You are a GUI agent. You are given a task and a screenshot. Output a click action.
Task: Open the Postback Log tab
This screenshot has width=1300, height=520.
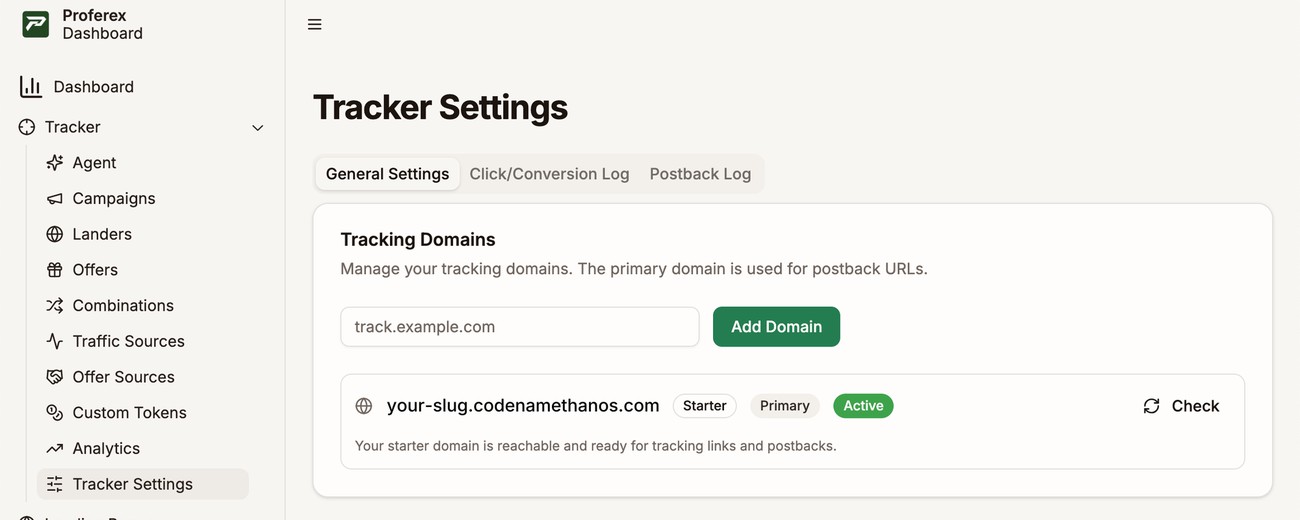[700, 174]
